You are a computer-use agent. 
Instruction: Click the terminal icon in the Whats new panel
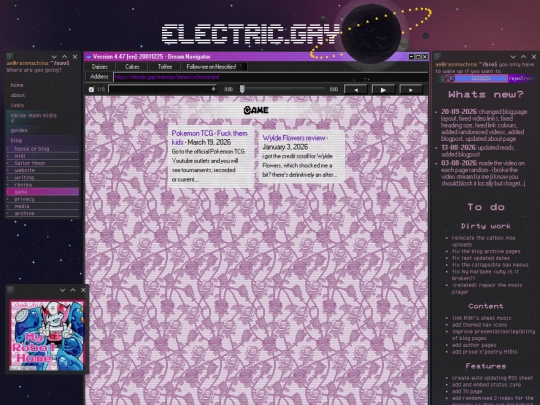tap(438, 56)
